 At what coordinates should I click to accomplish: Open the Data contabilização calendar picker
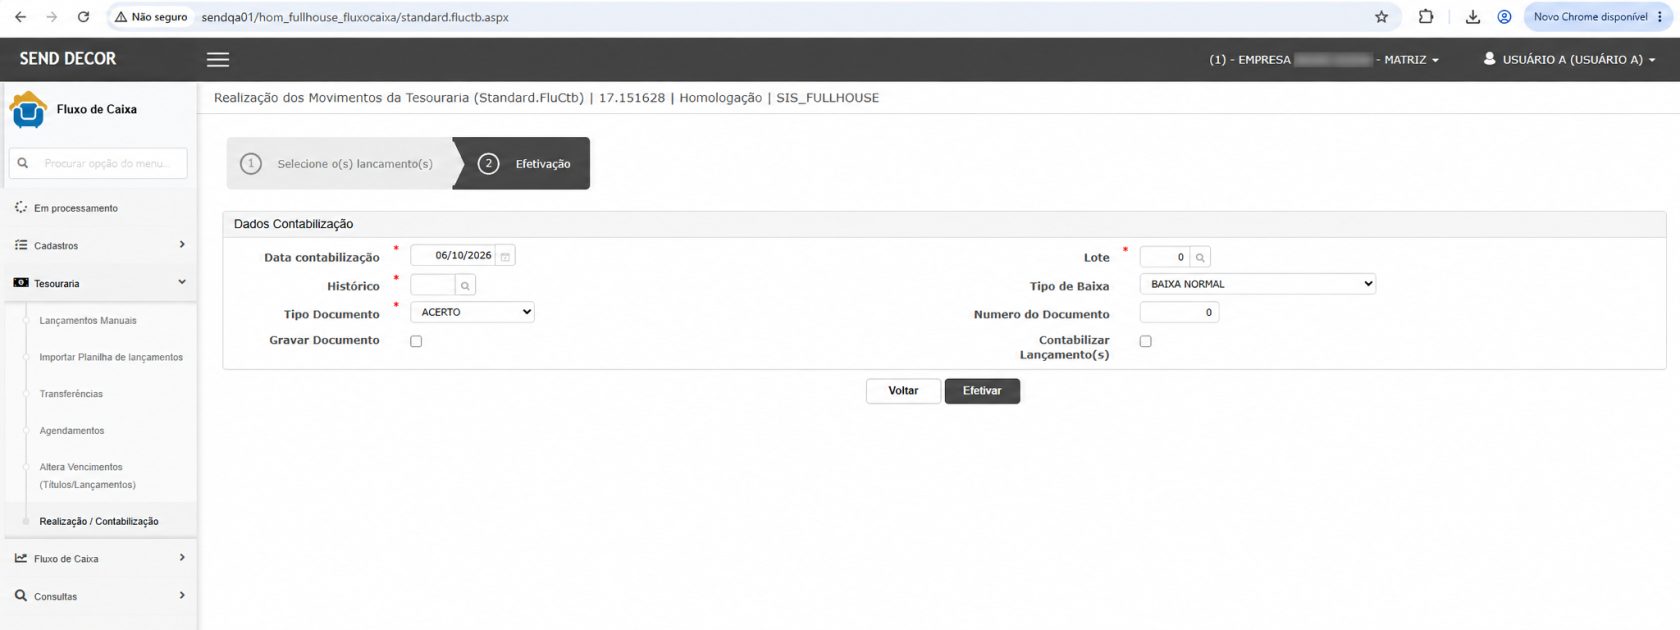pyautogui.click(x=505, y=257)
